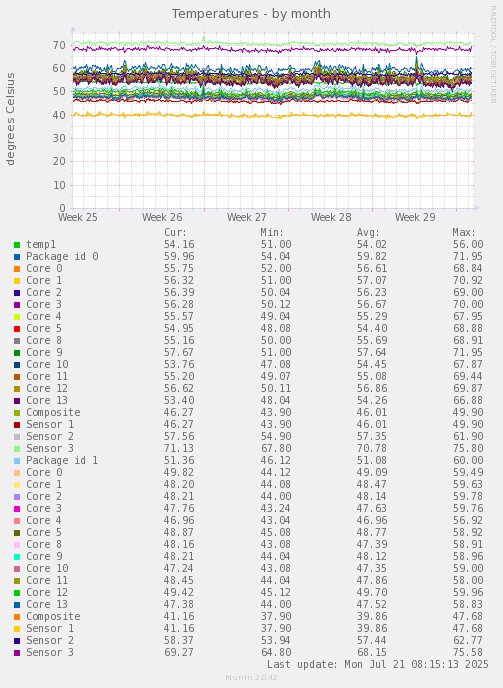Click temp1 current value 54.16
Screen dimensions: 503x688
(x=179, y=244)
